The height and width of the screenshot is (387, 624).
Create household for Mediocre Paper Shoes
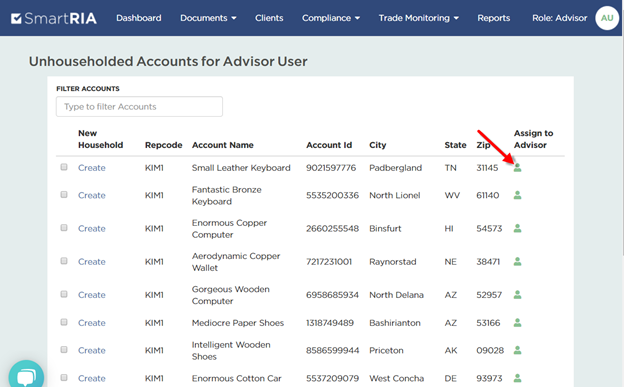coord(92,322)
